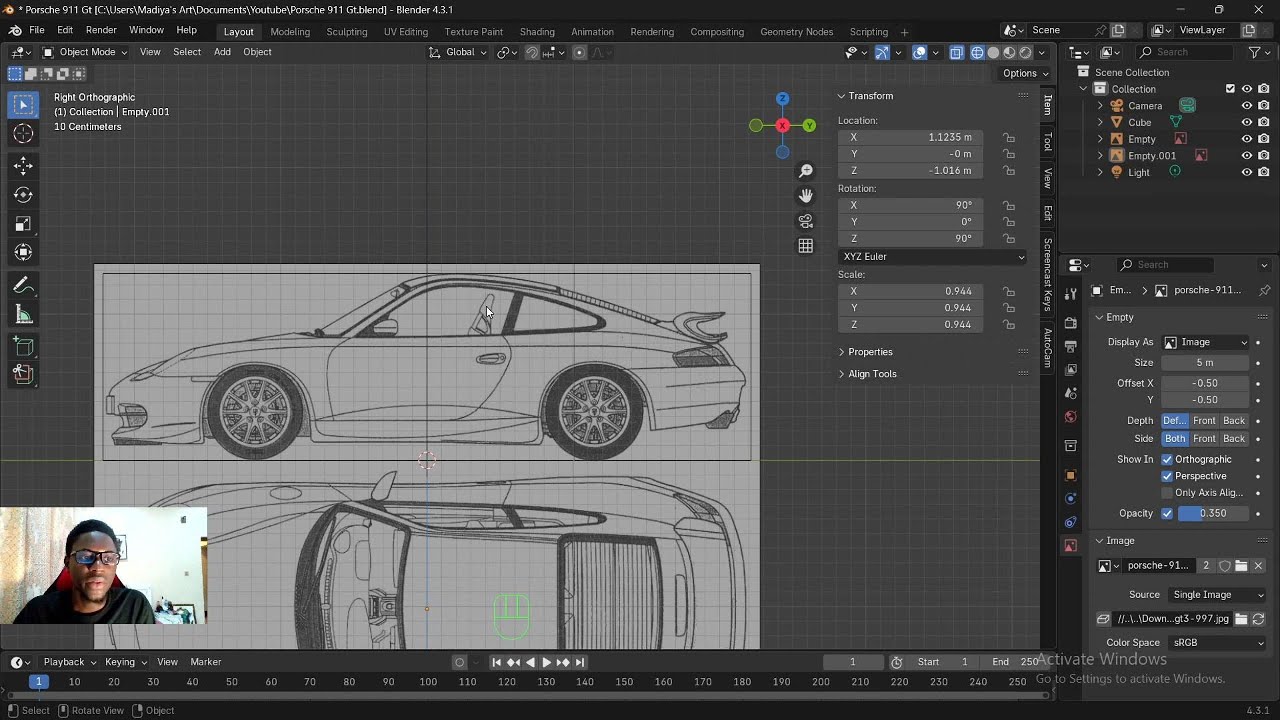The image size is (1280, 720).
Task: Activate the Move tool
Action: pos(23,165)
